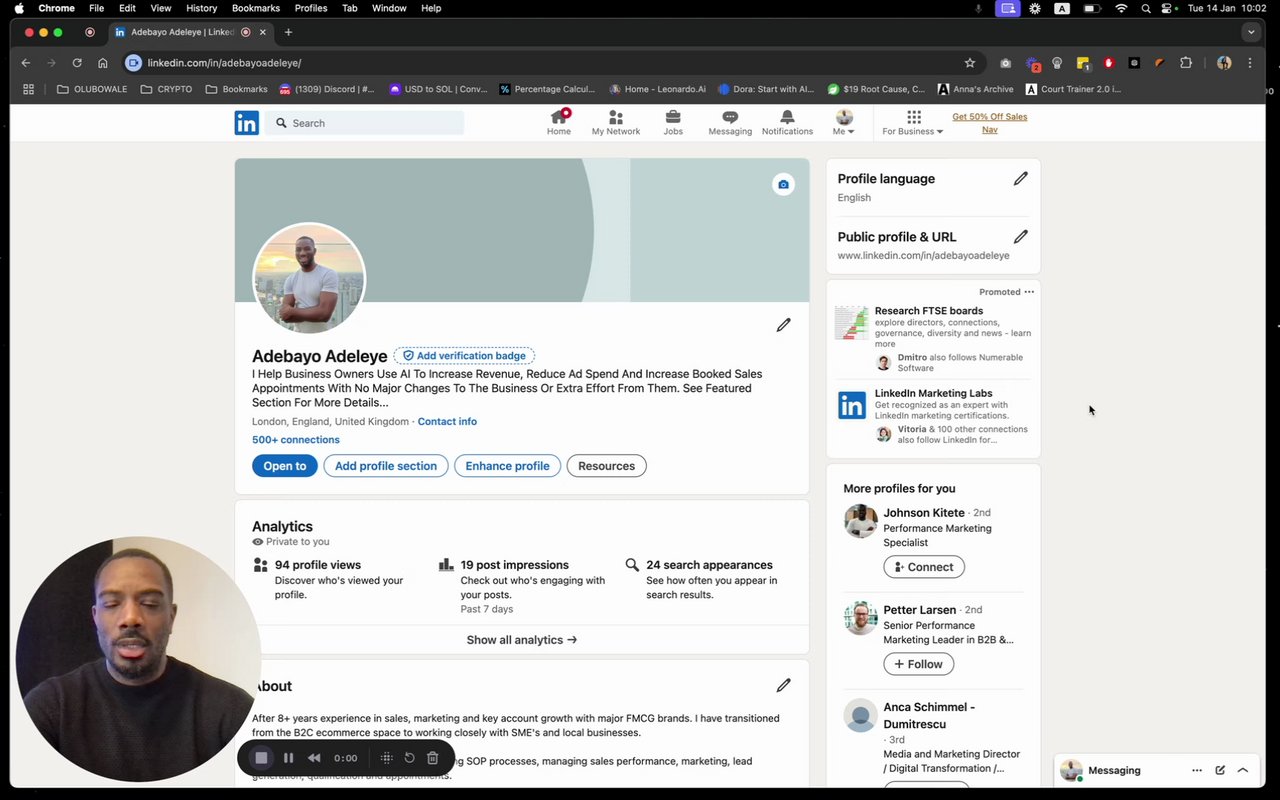1280x800 pixels.
Task: Open the Resources button
Action: pyautogui.click(x=606, y=466)
